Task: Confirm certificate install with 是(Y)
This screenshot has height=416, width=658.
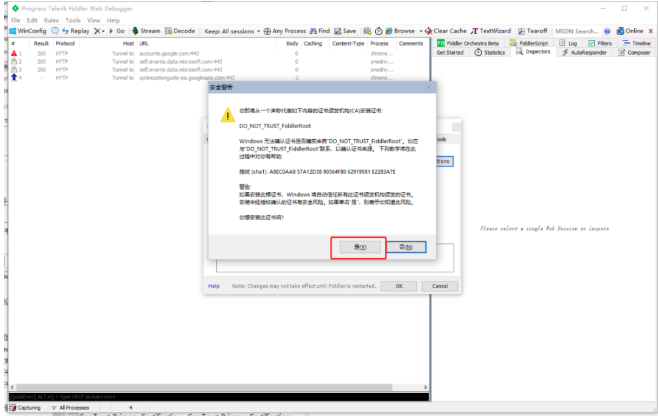Action: pos(360,247)
